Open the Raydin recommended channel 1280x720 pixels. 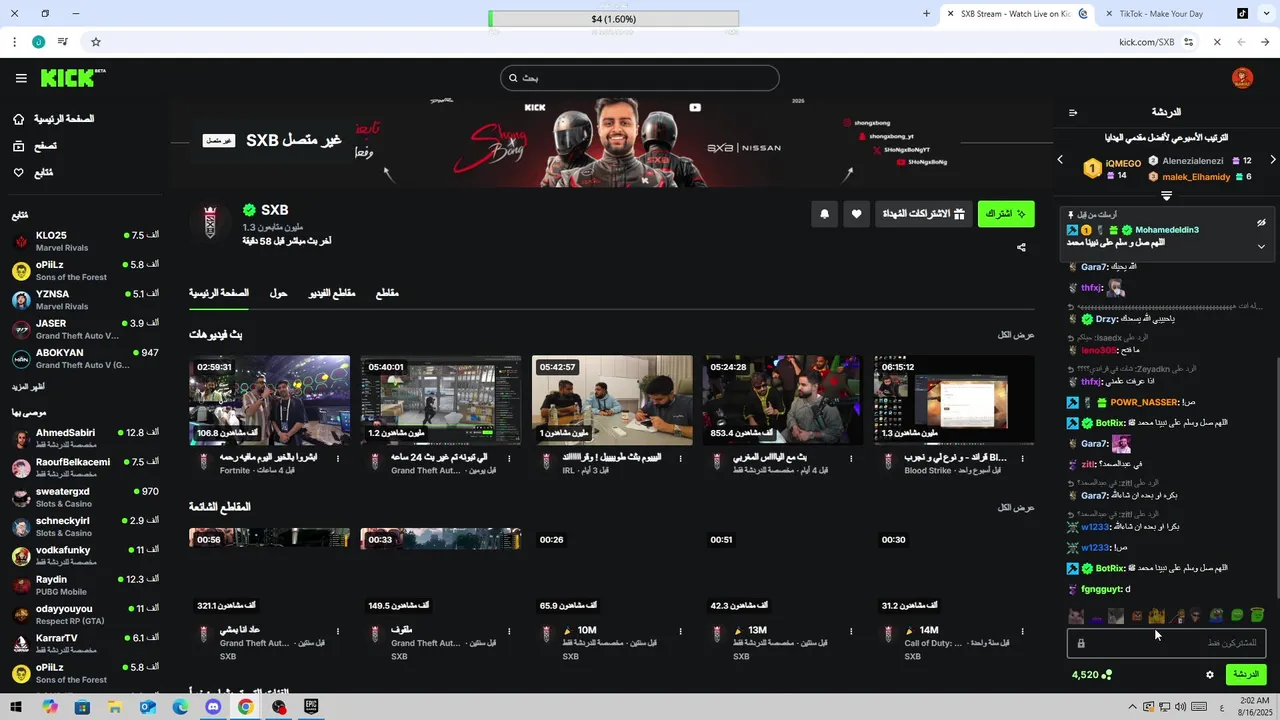click(85, 585)
